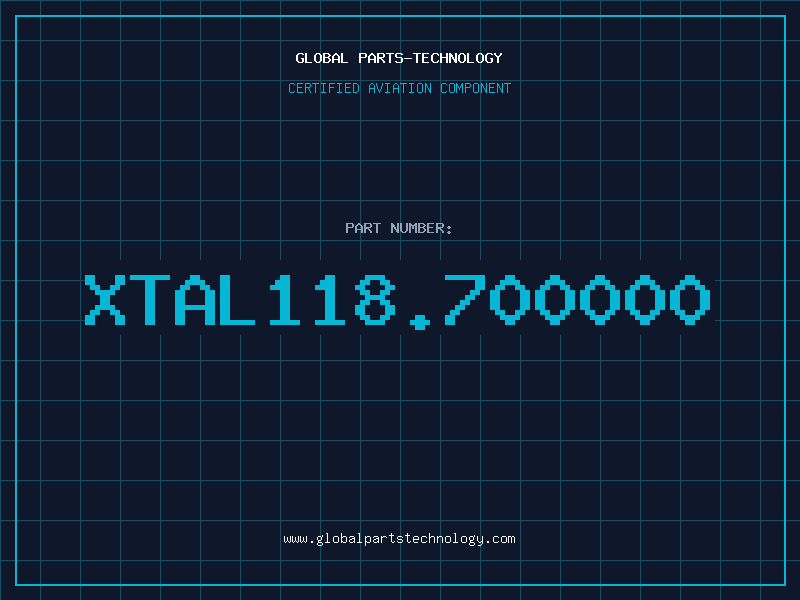This screenshot has width=800, height=600.
Task: Click the PART NUMBER: label
Action: pyautogui.click(x=399, y=228)
